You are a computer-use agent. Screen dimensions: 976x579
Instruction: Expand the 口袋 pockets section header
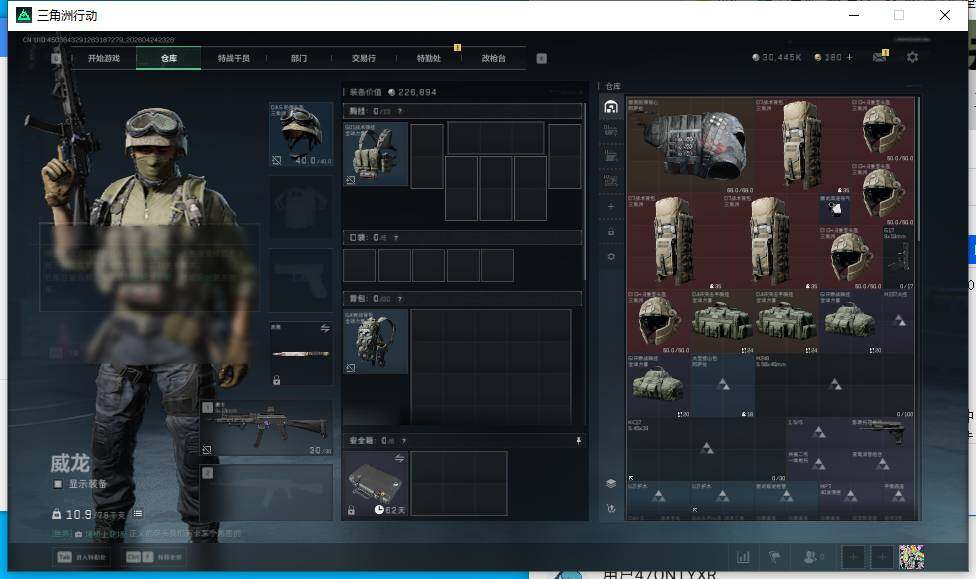[462, 238]
